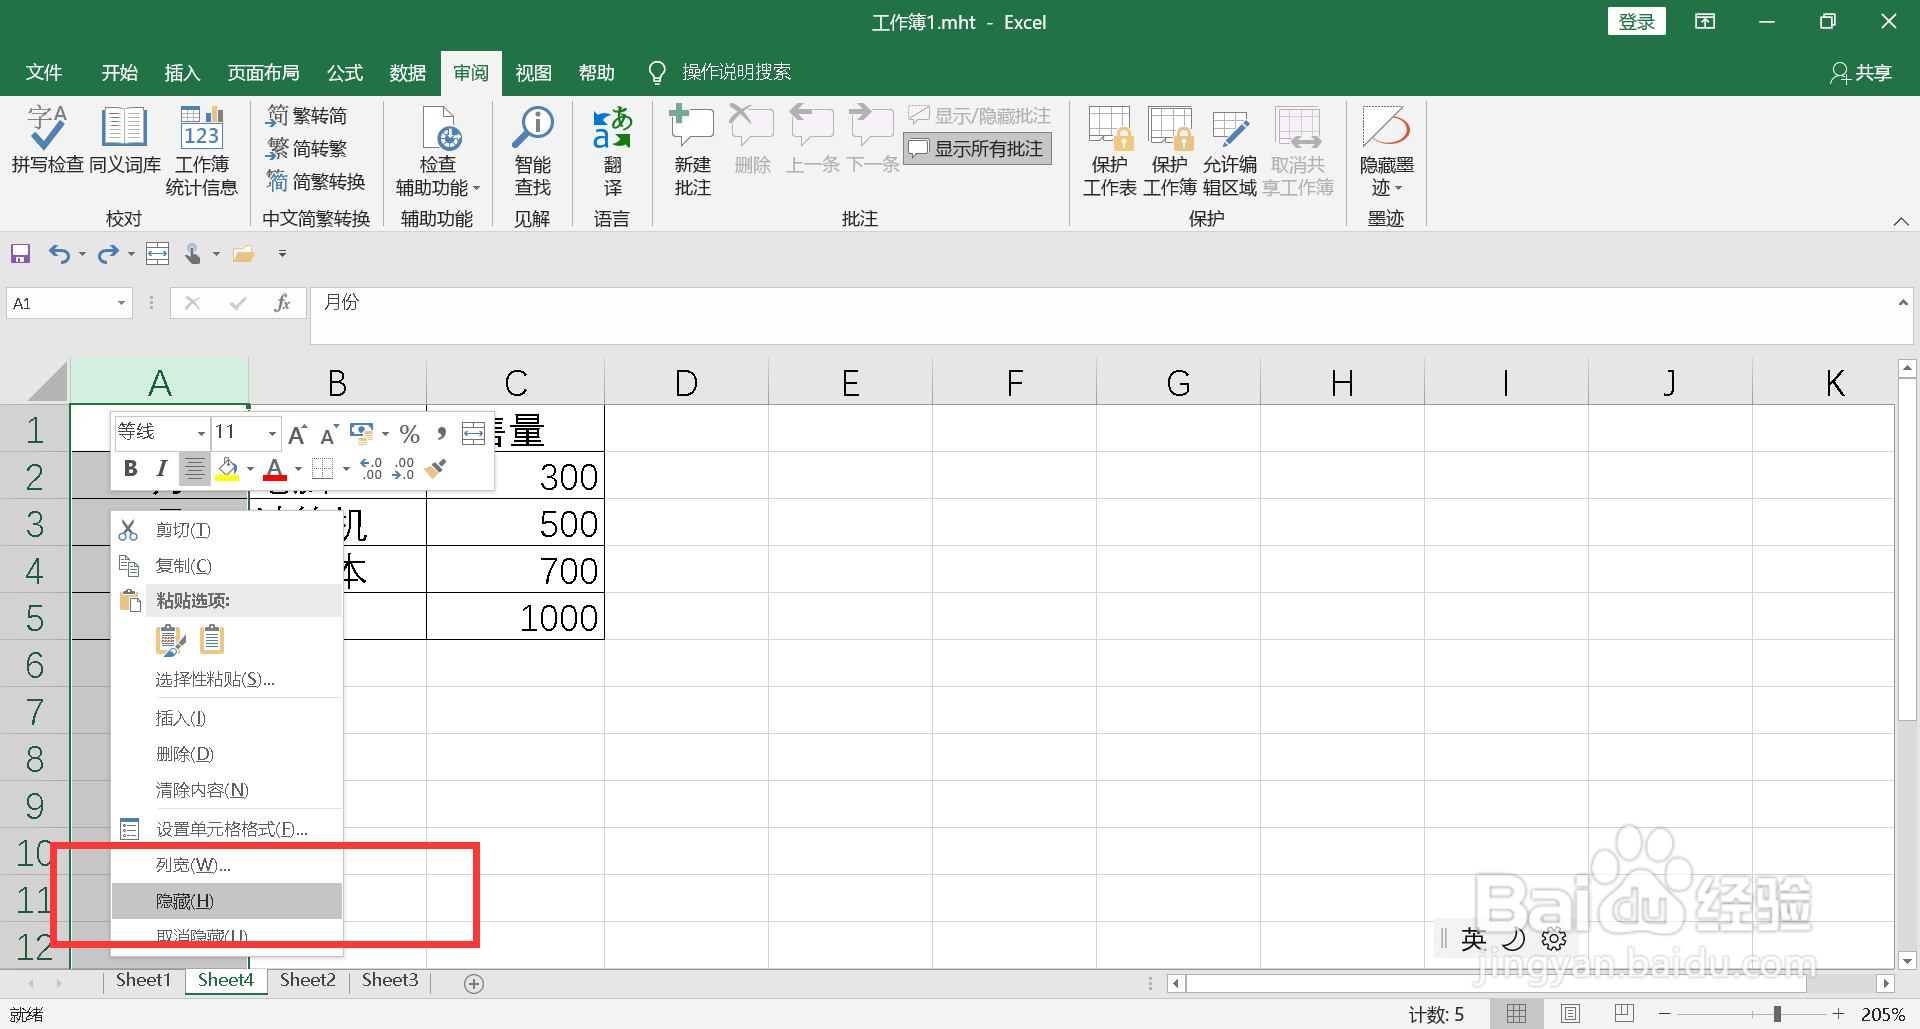Open Smart Lookup (智能查找)
Viewport: 1920px width, 1029px height.
[x=533, y=150]
